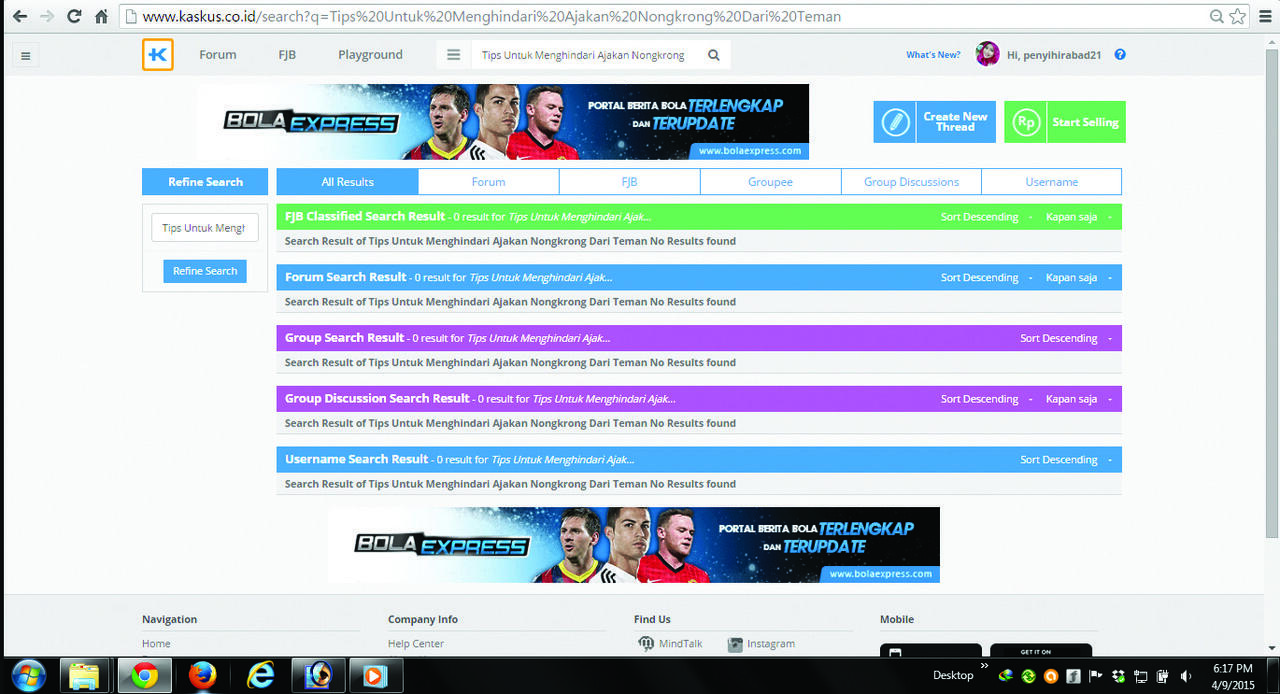
Task: Click the Kaskus logo icon
Action: coord(158,55)
